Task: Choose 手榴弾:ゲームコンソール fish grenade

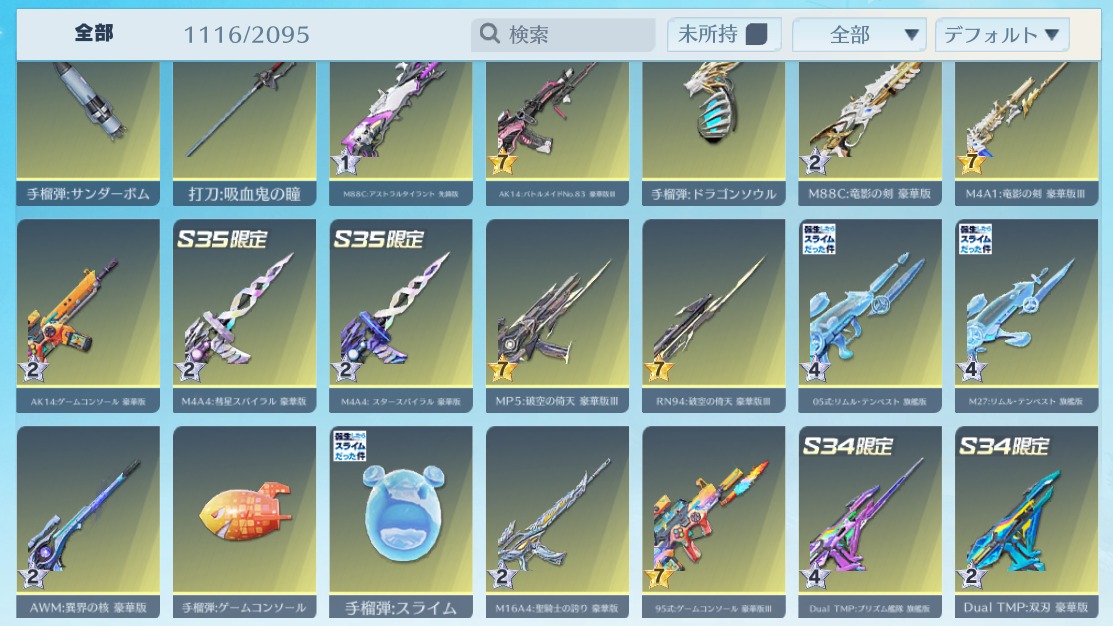Action: 244,522
